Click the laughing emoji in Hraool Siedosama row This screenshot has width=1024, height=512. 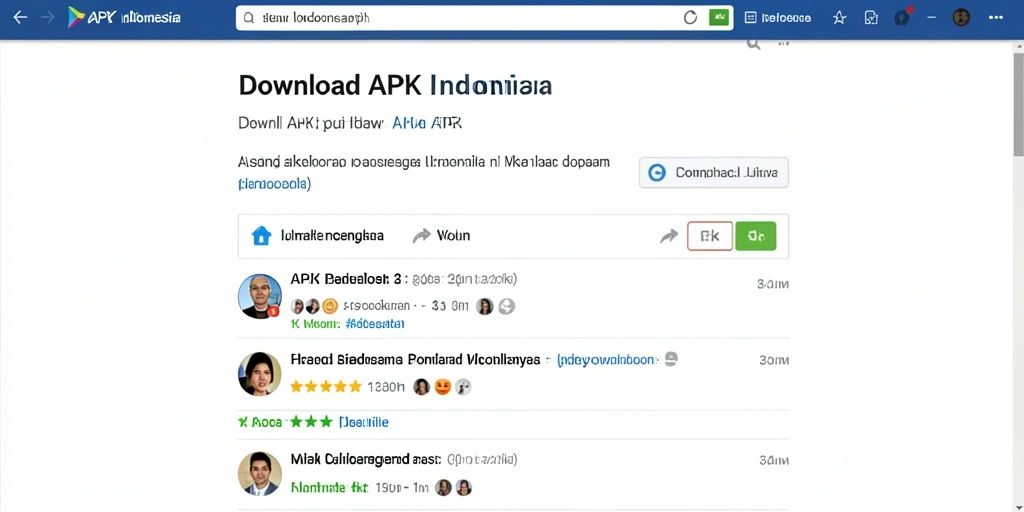coord(443,387)
